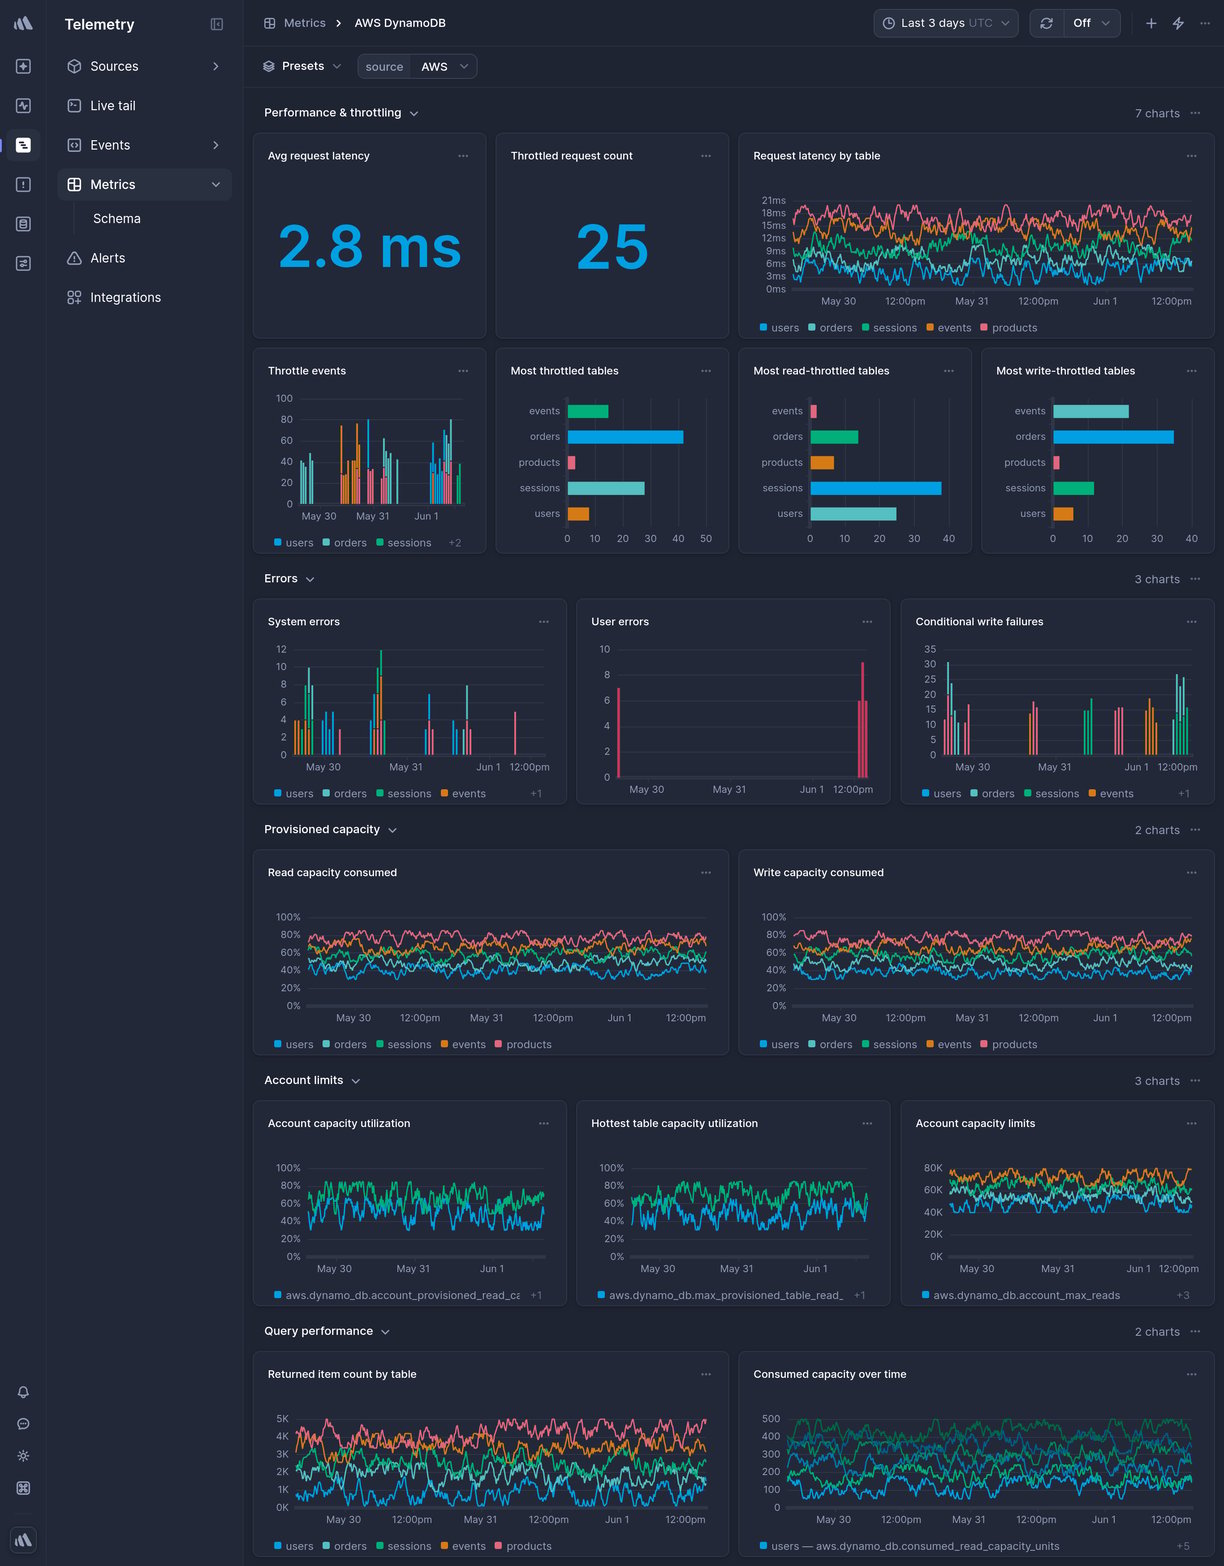Open the uptime pulse icon in rail
The image size is (1224, 1566).
coord(23,105)
